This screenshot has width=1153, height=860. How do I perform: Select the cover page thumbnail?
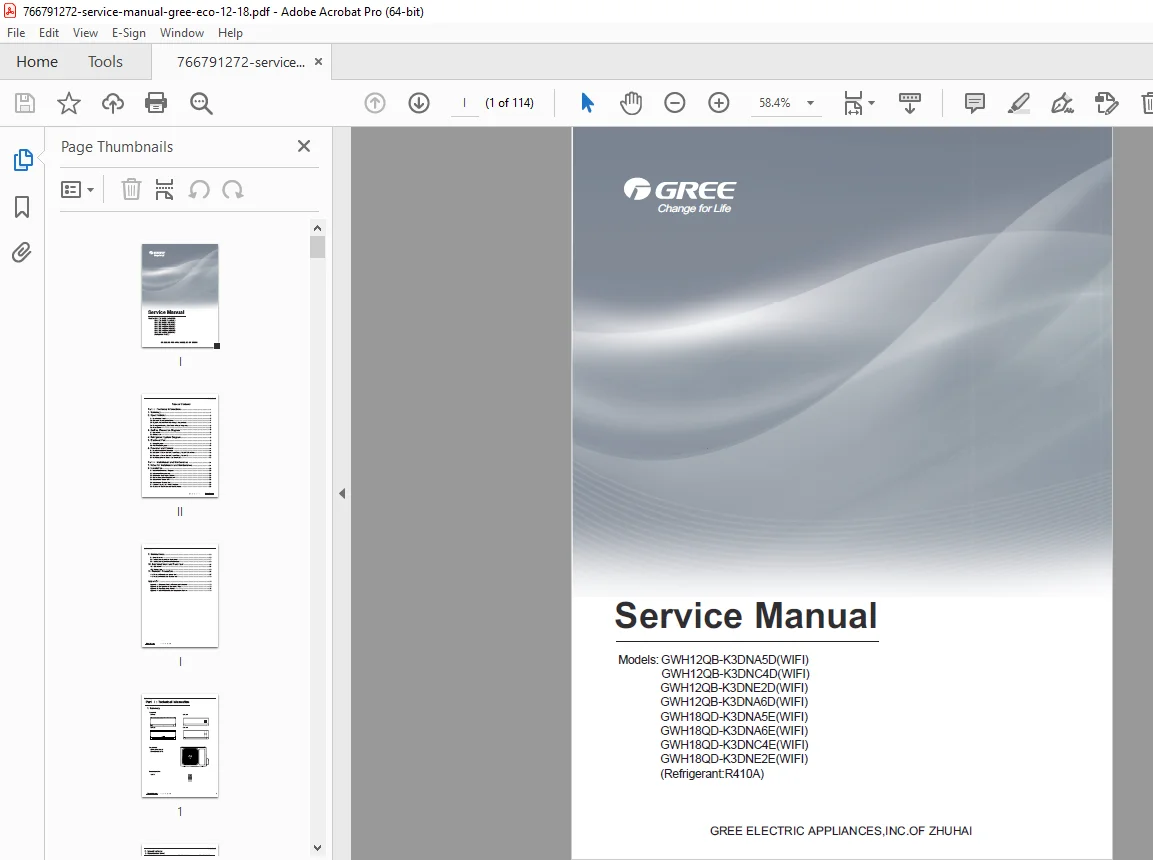[x=180, y=295]
